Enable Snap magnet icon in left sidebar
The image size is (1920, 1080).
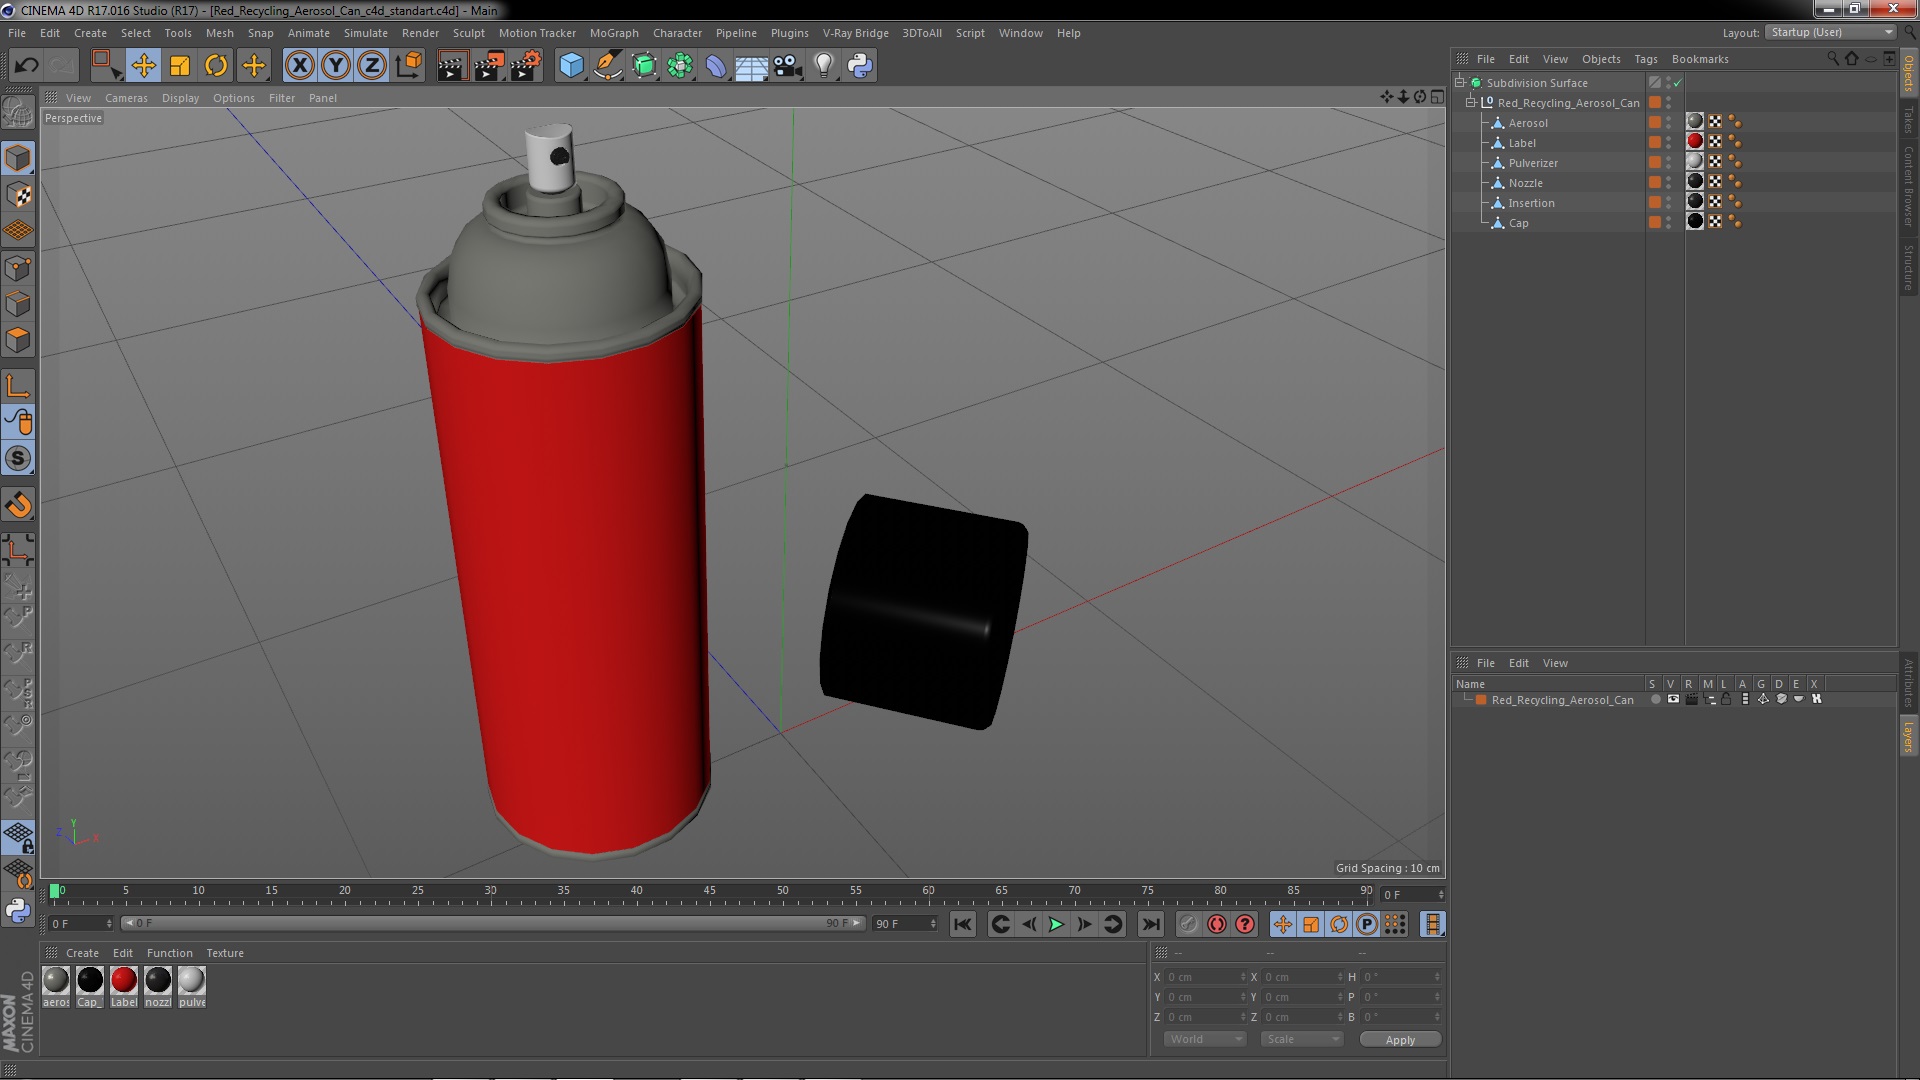[18, 505]
